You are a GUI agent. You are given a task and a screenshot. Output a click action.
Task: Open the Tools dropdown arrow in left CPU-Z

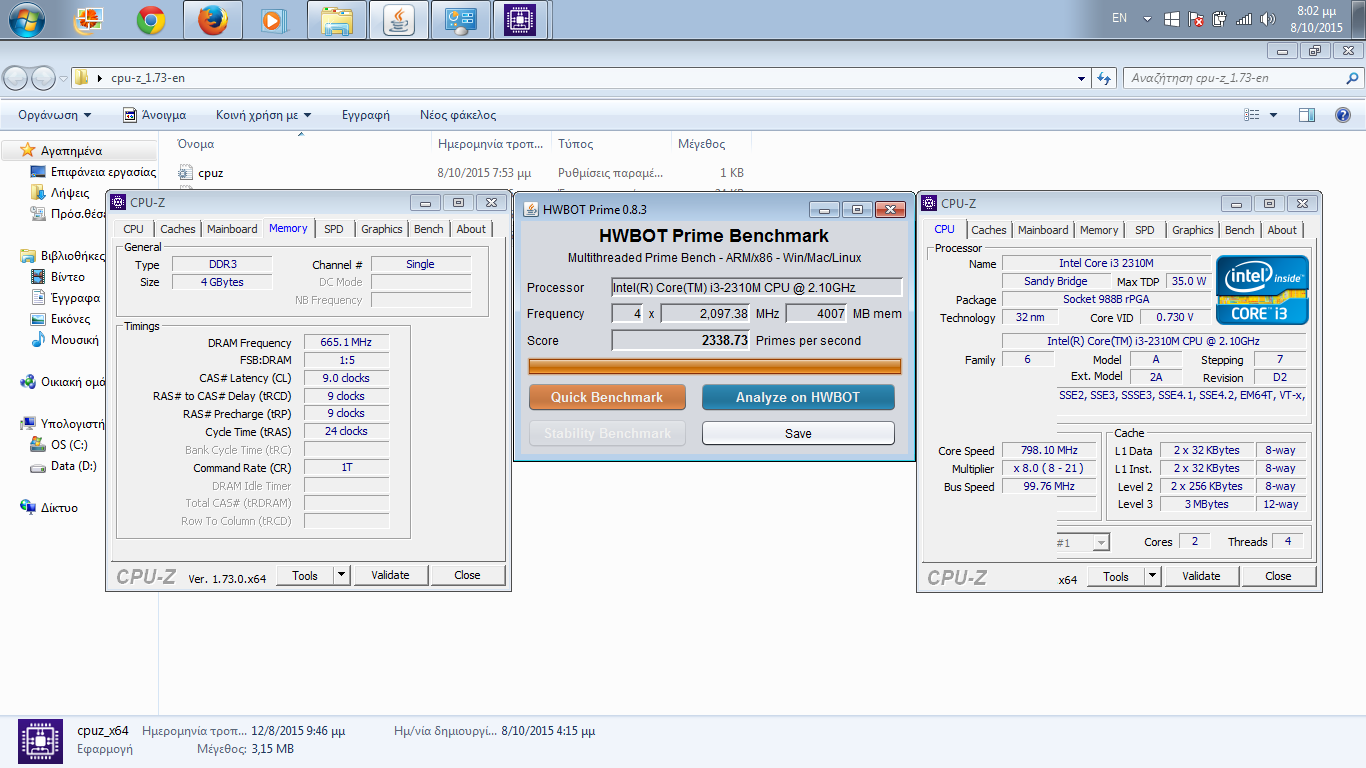click(x=341, y=575)
